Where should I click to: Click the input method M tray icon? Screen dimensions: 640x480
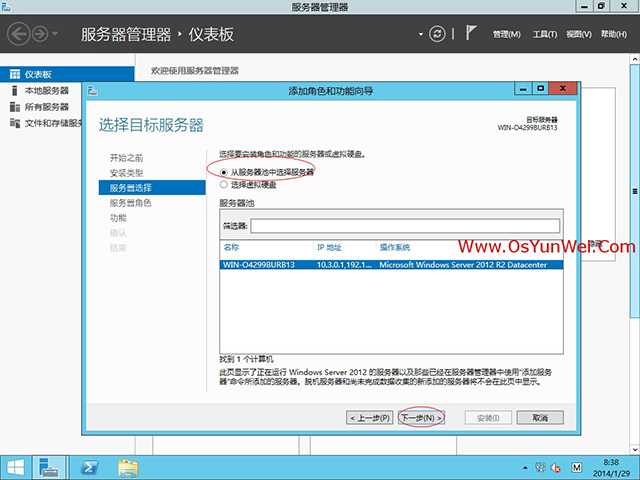(576, 468)
